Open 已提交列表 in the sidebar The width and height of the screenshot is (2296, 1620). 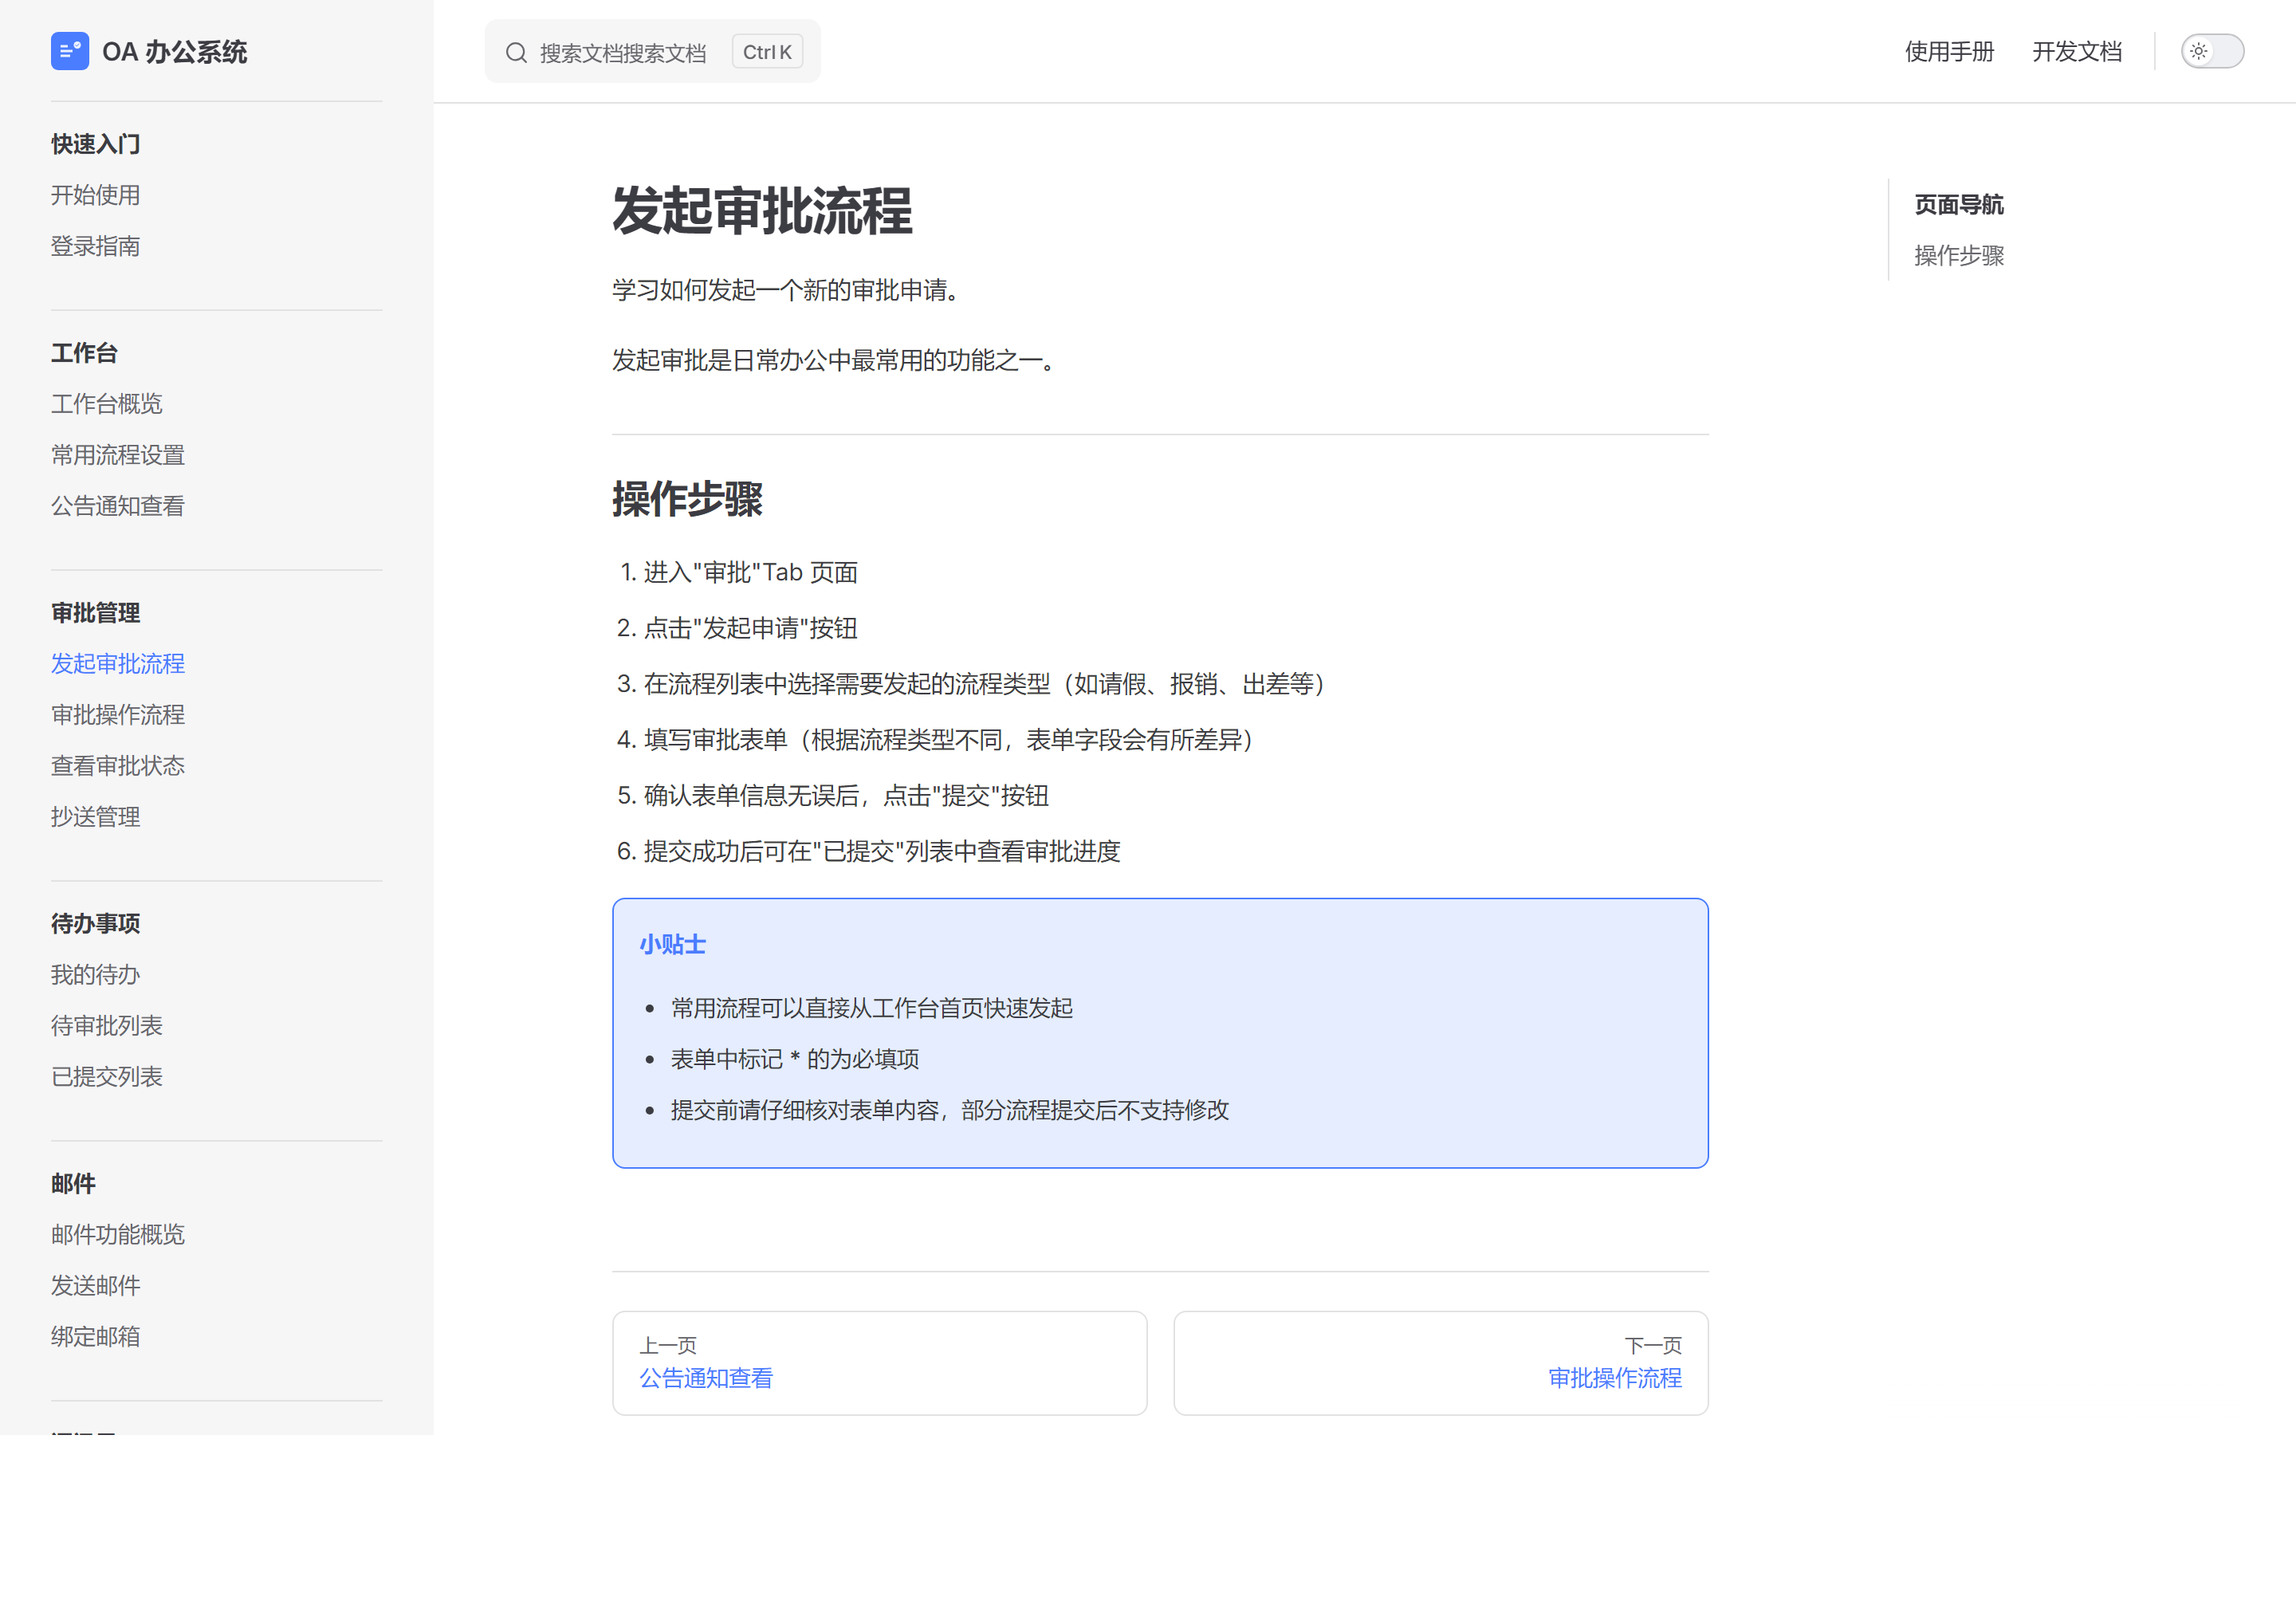[107, 1077]
